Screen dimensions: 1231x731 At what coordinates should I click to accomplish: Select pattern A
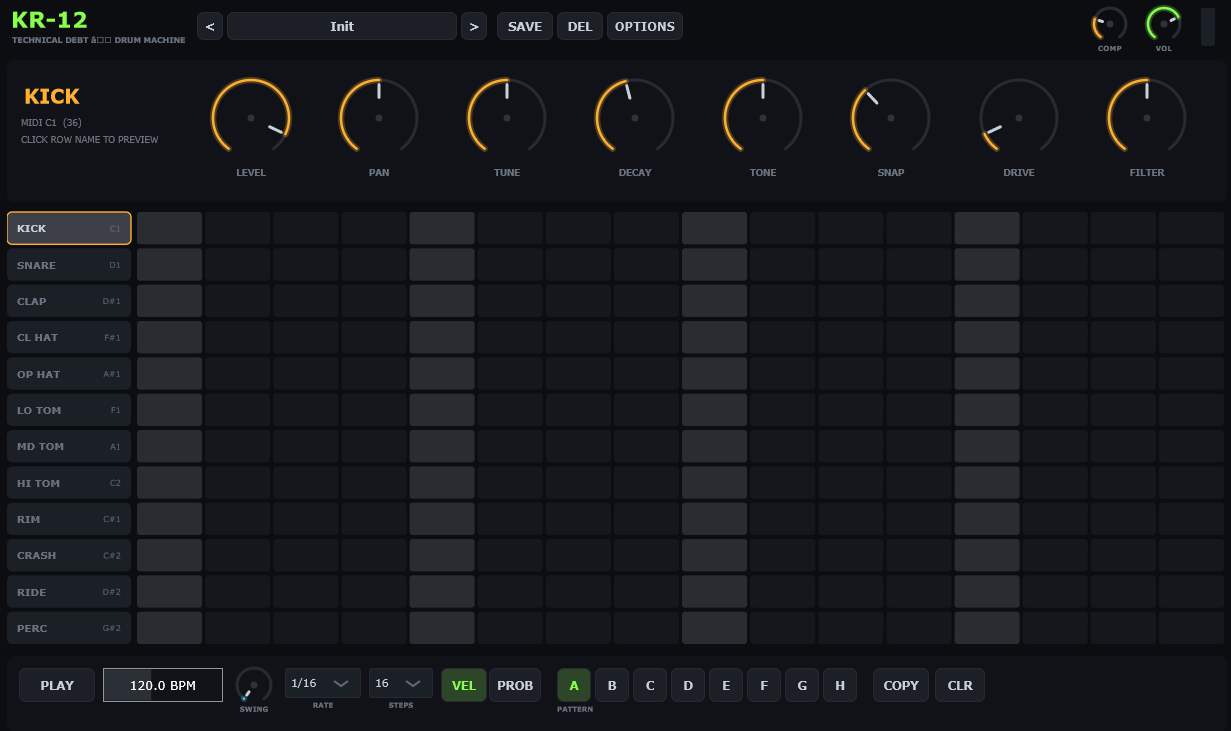[x=574, y=685]
